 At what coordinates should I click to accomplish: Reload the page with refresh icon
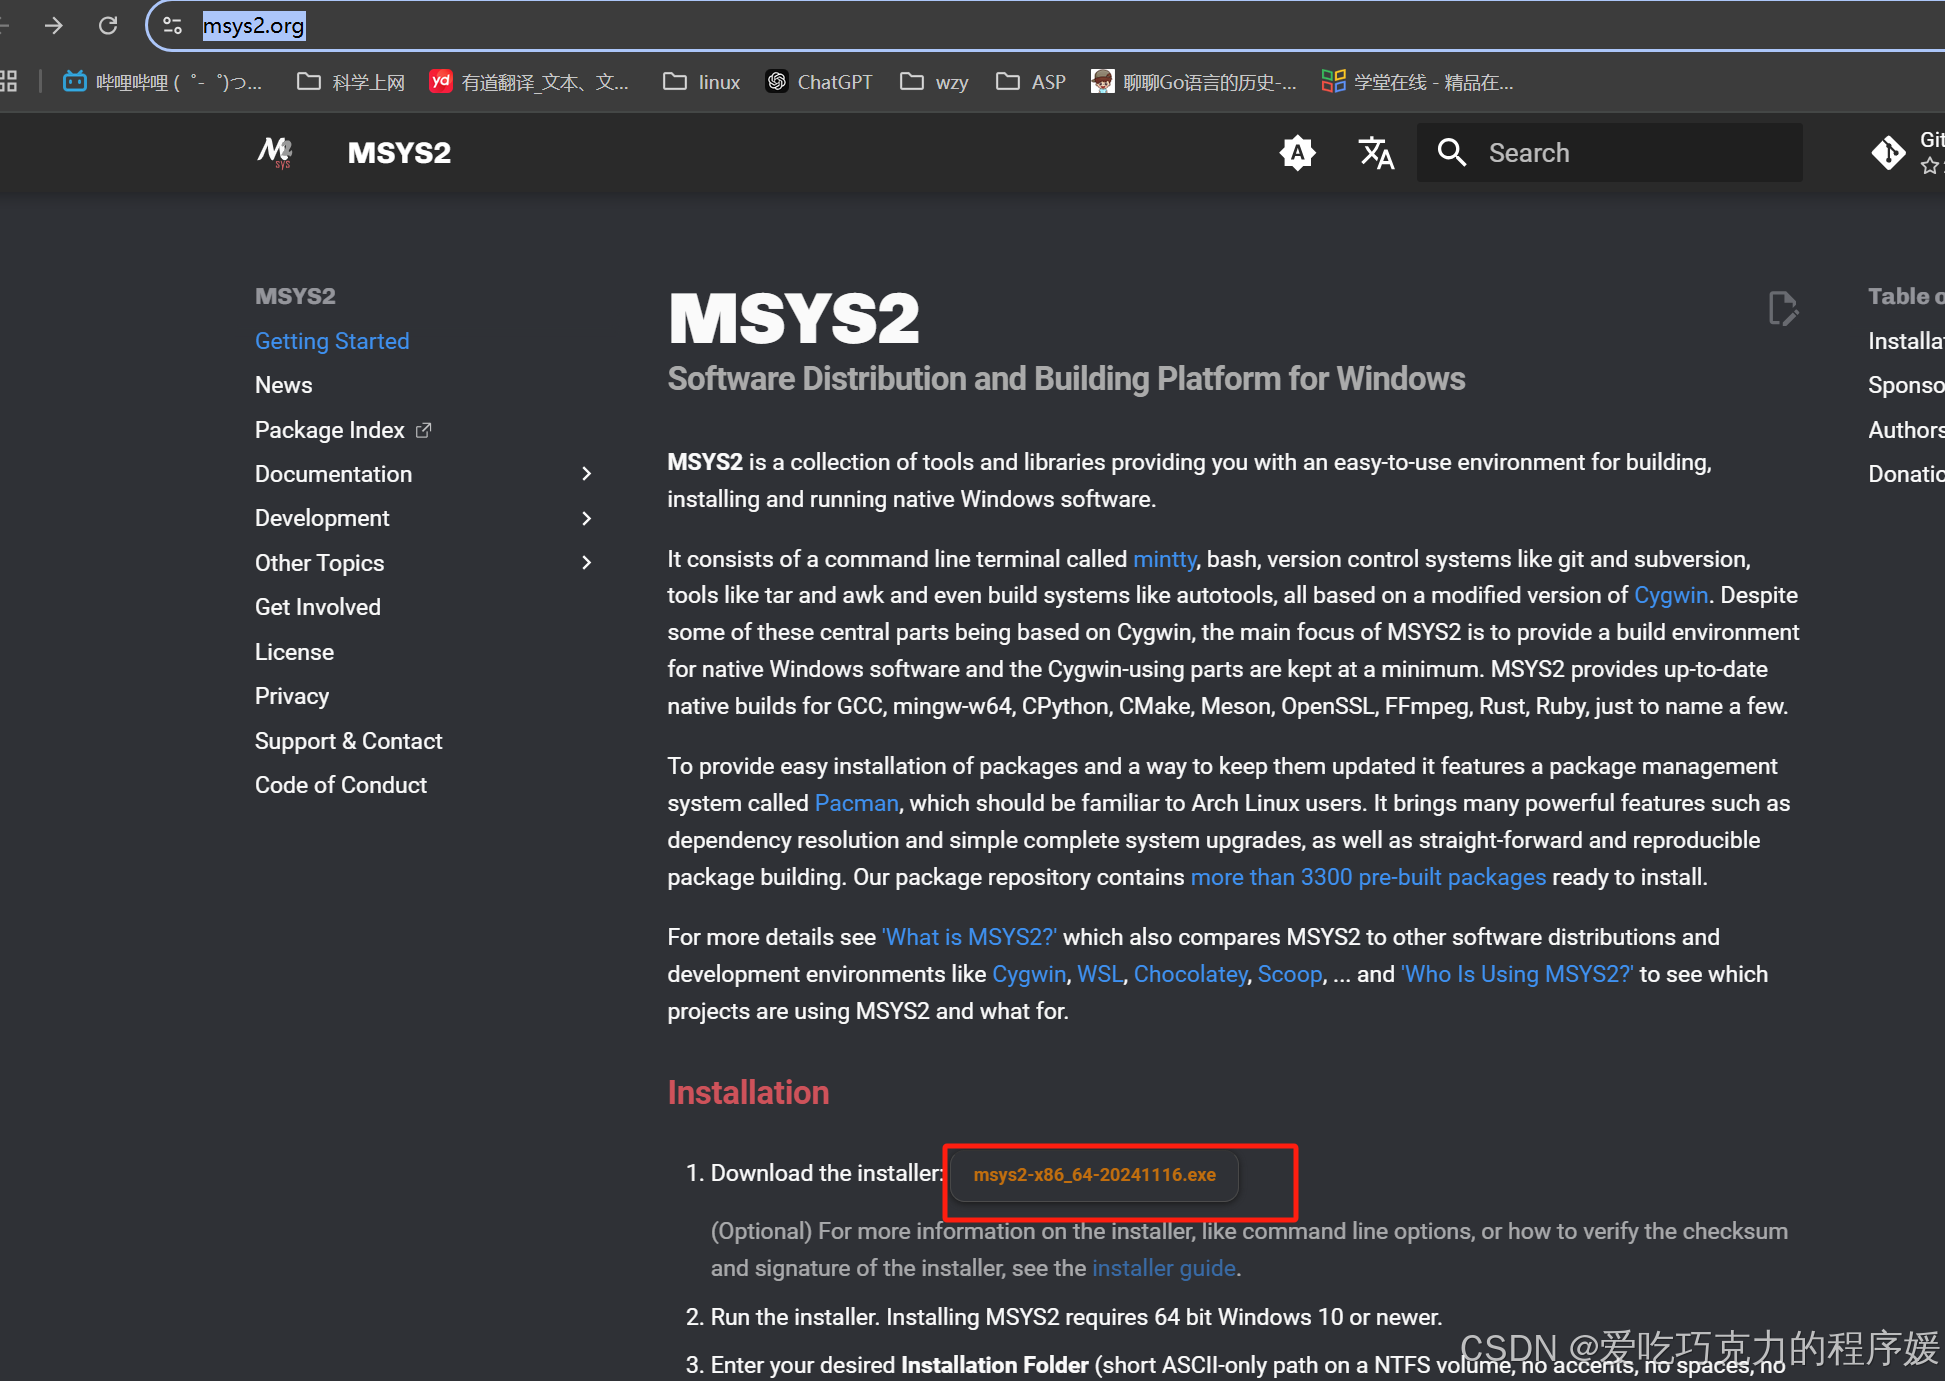click(108, 26)
